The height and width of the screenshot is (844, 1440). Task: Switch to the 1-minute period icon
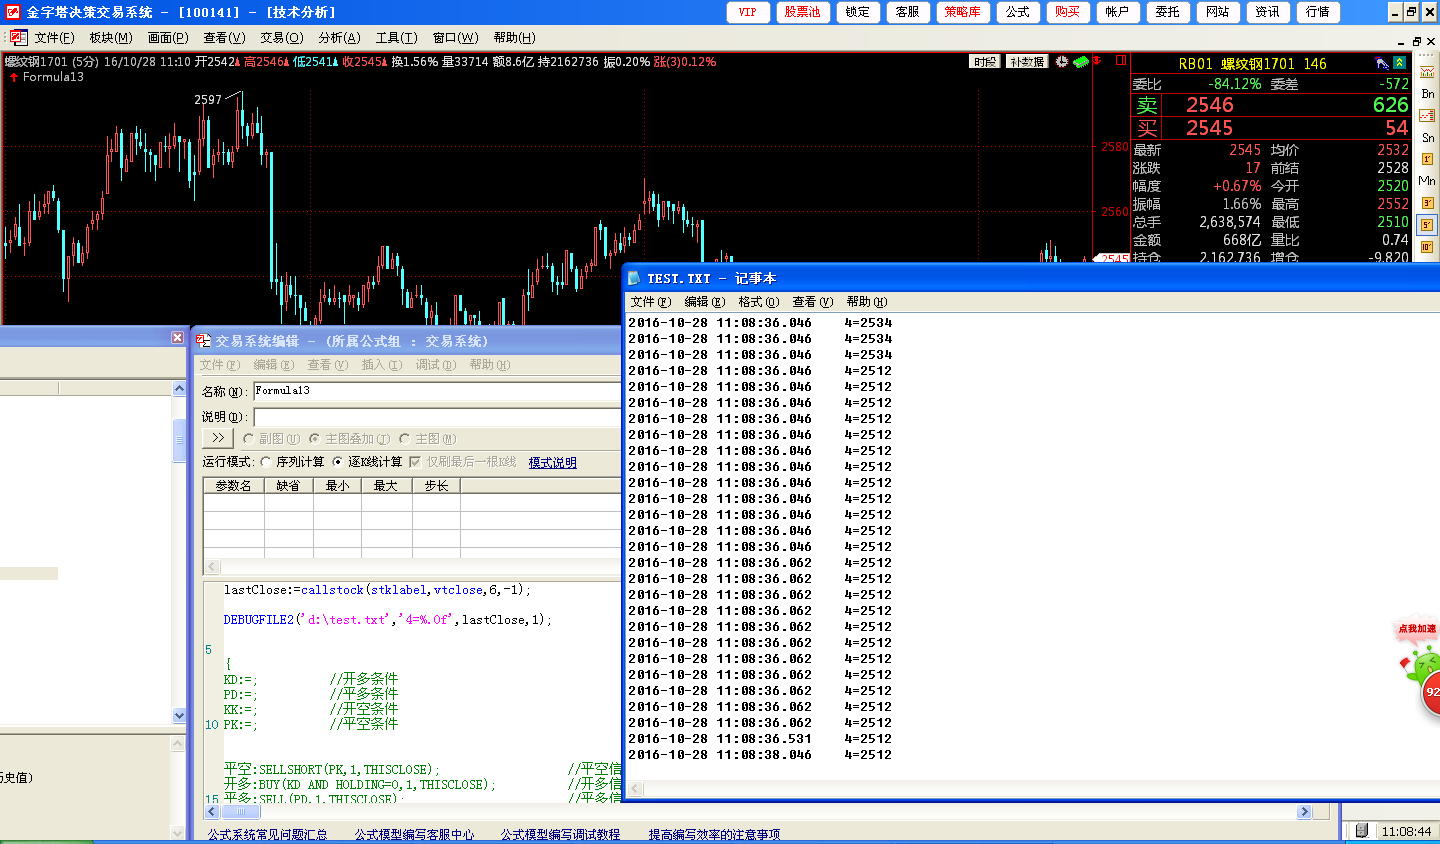tap(1427, 159)
